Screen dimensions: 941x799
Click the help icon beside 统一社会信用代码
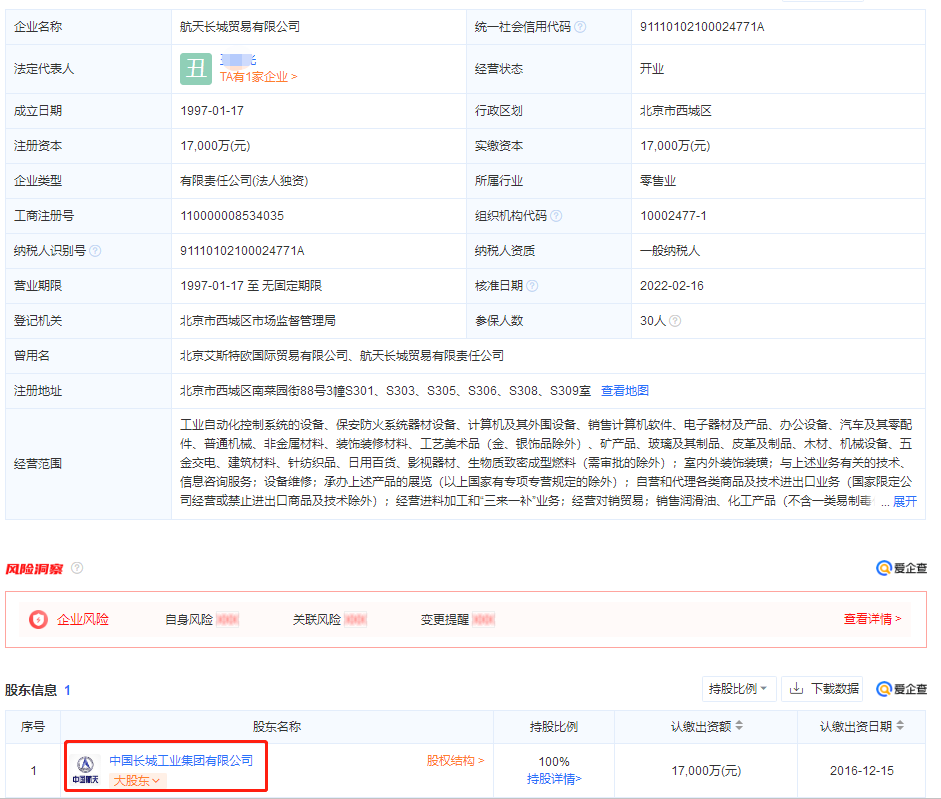coord(580,27)
